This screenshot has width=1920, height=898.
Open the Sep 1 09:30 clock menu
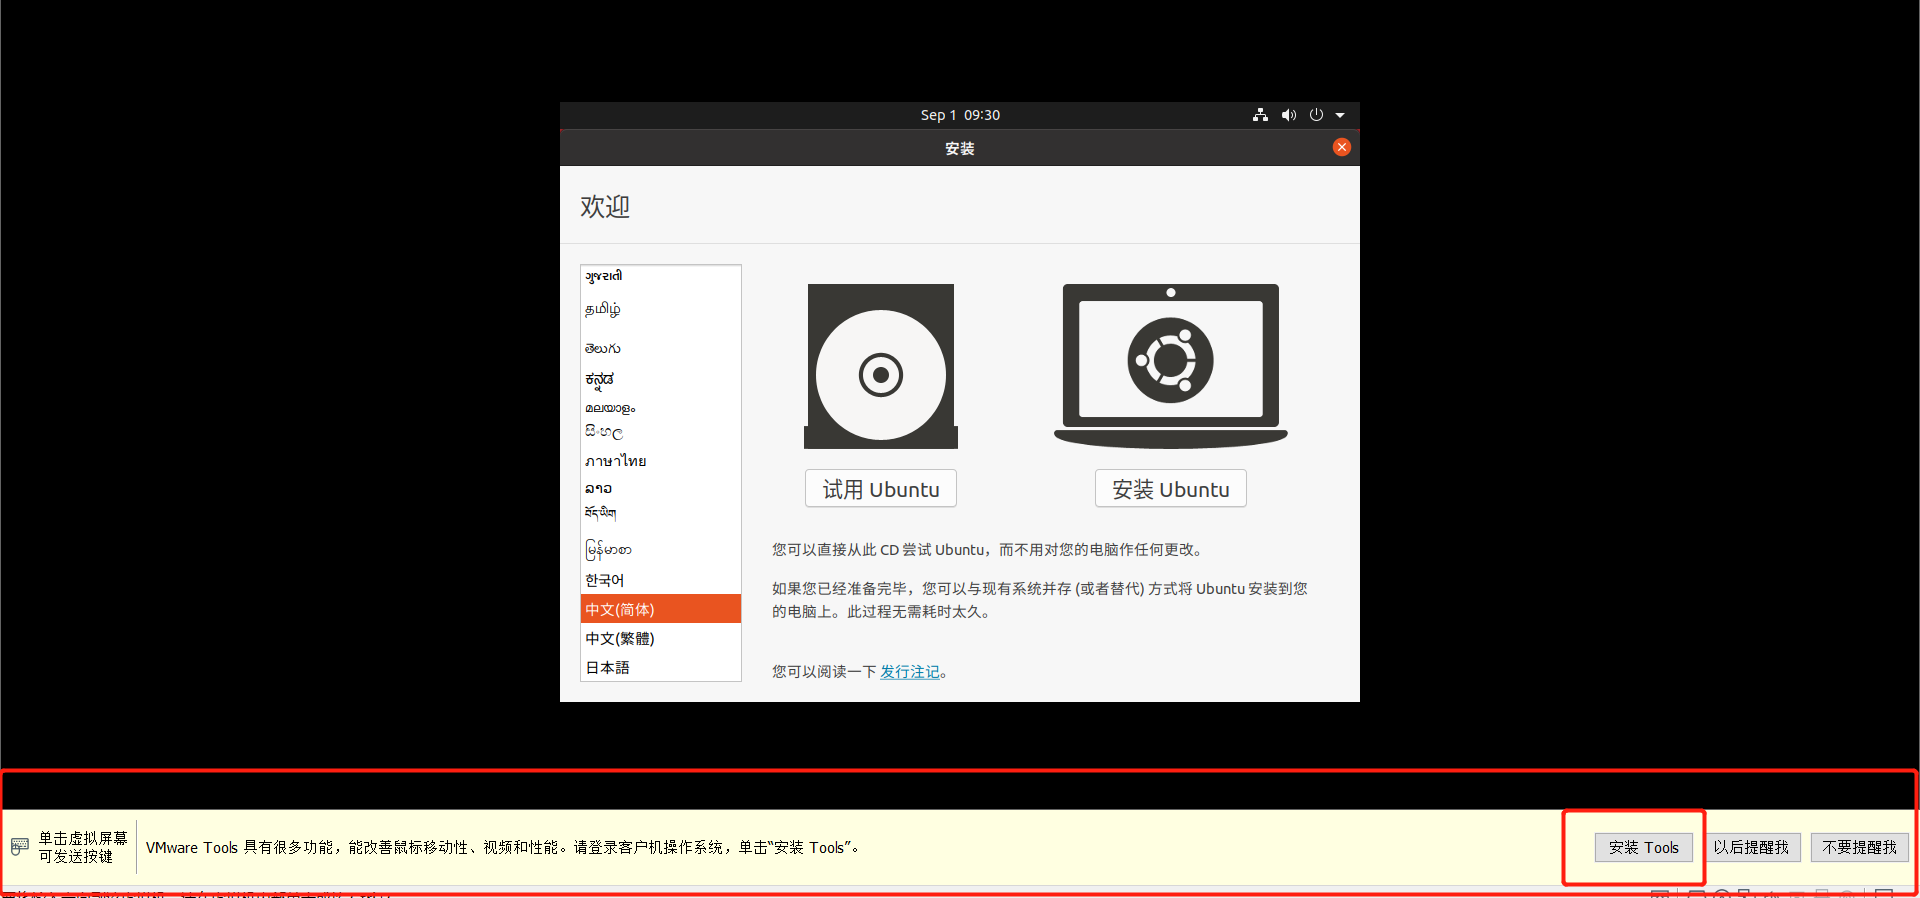tap(960, 115)
